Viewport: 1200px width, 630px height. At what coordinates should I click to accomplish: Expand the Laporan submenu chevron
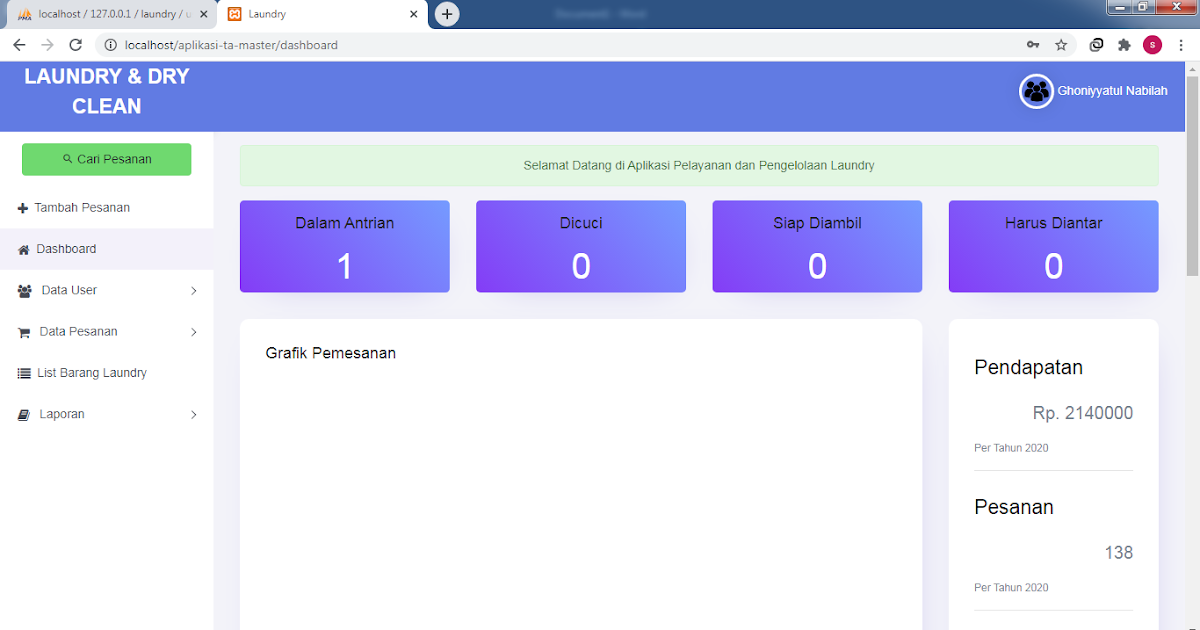(x=193, y=414)
